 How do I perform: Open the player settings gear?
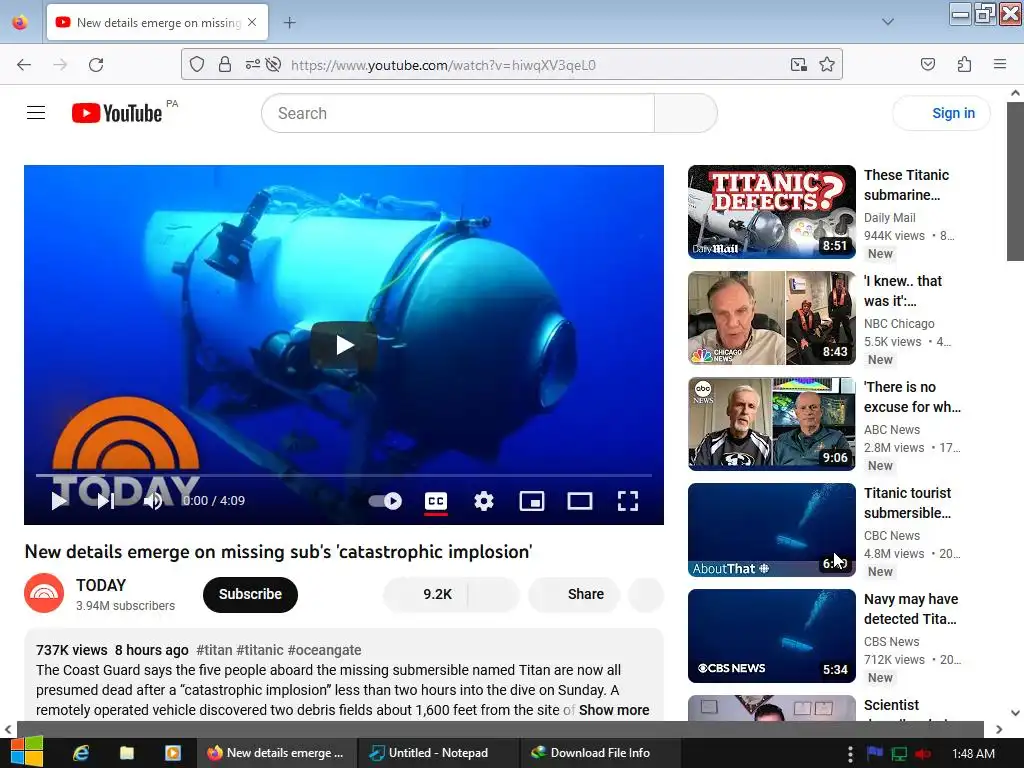tap(484, 501)
